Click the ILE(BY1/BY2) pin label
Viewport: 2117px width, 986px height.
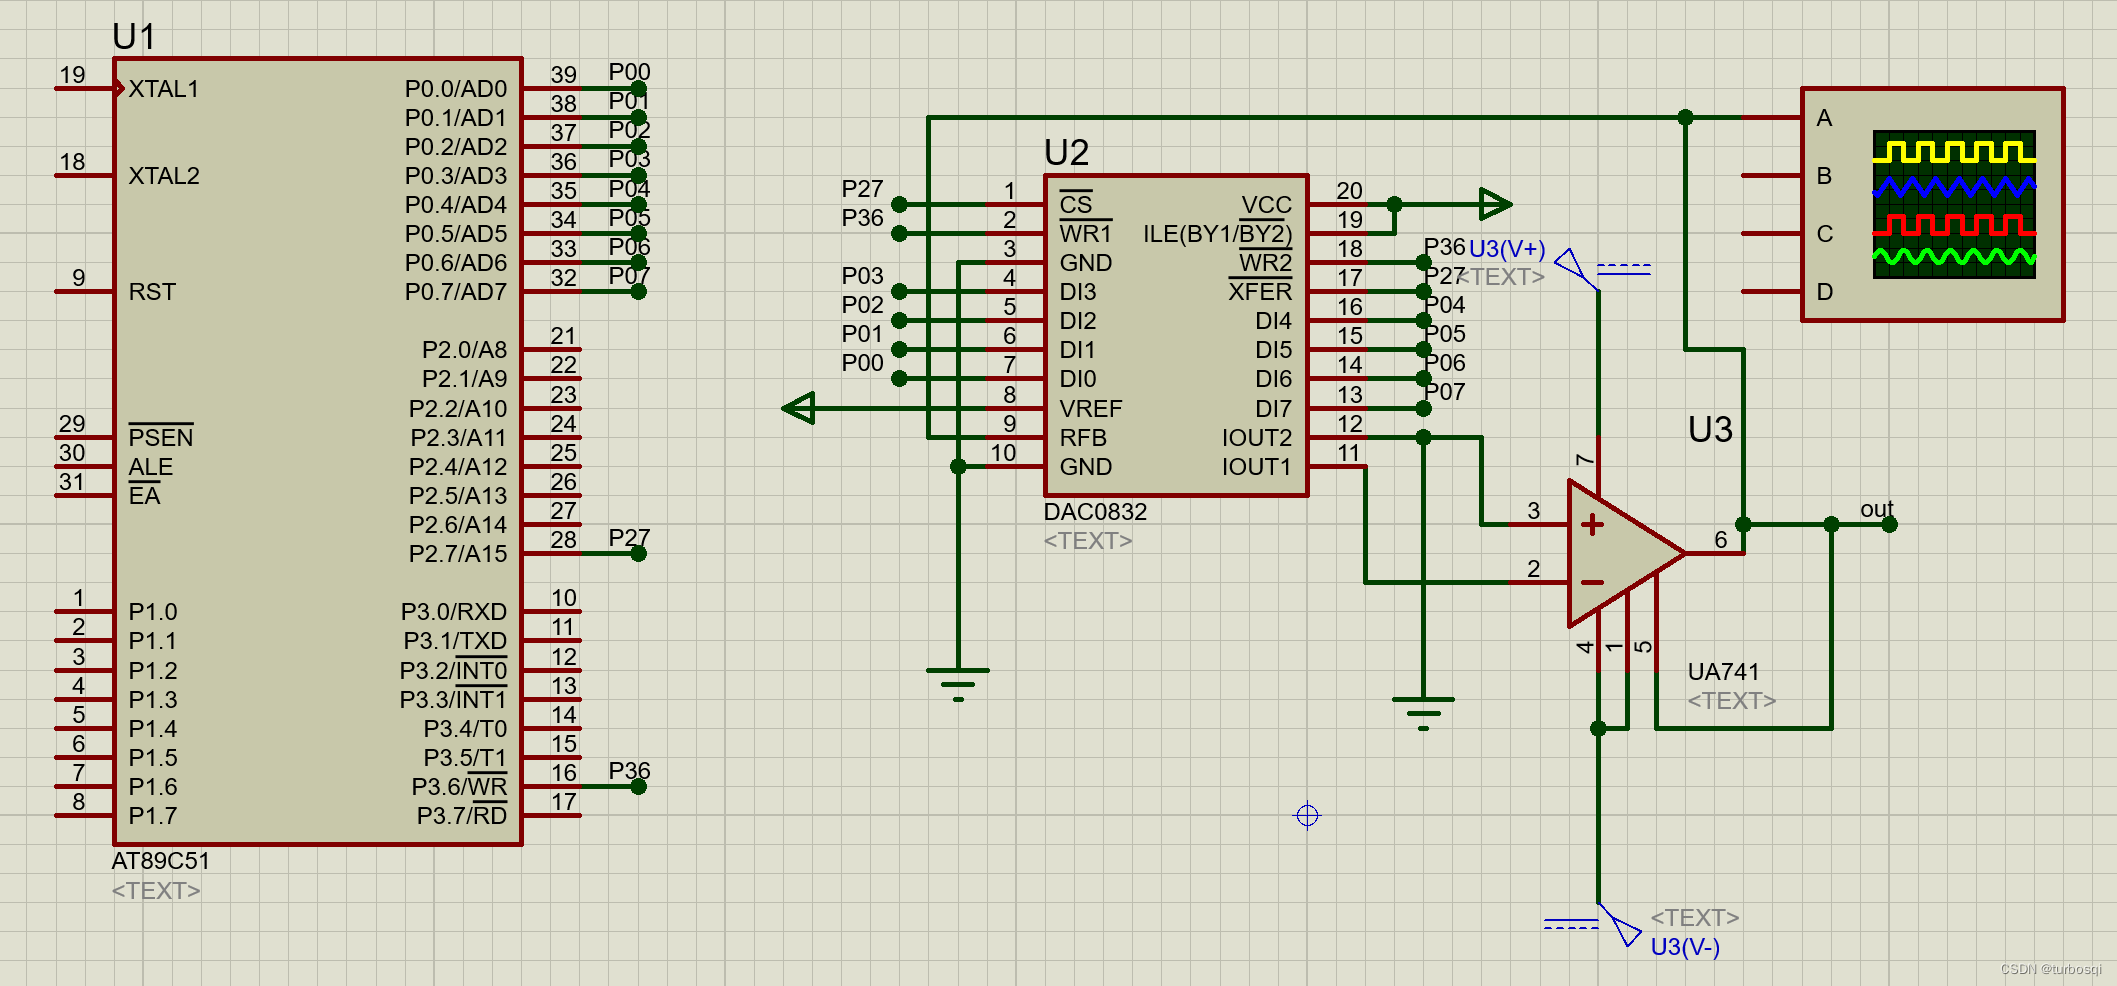point(1218,234)
